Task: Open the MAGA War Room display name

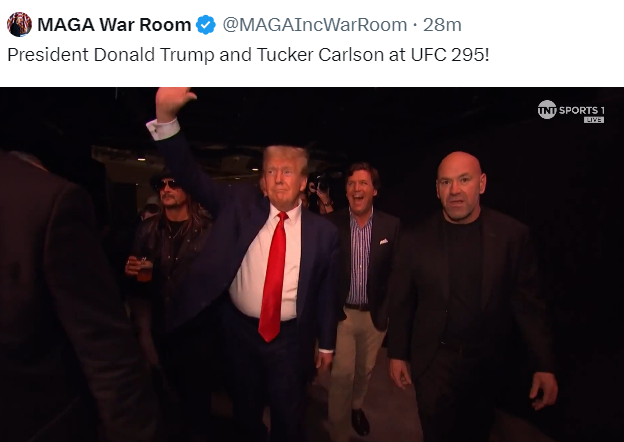Action: 114,25
